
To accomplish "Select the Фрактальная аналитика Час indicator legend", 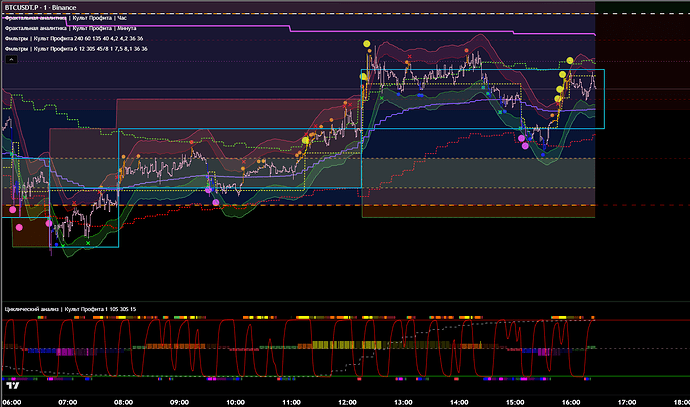I will pos(65,18).
